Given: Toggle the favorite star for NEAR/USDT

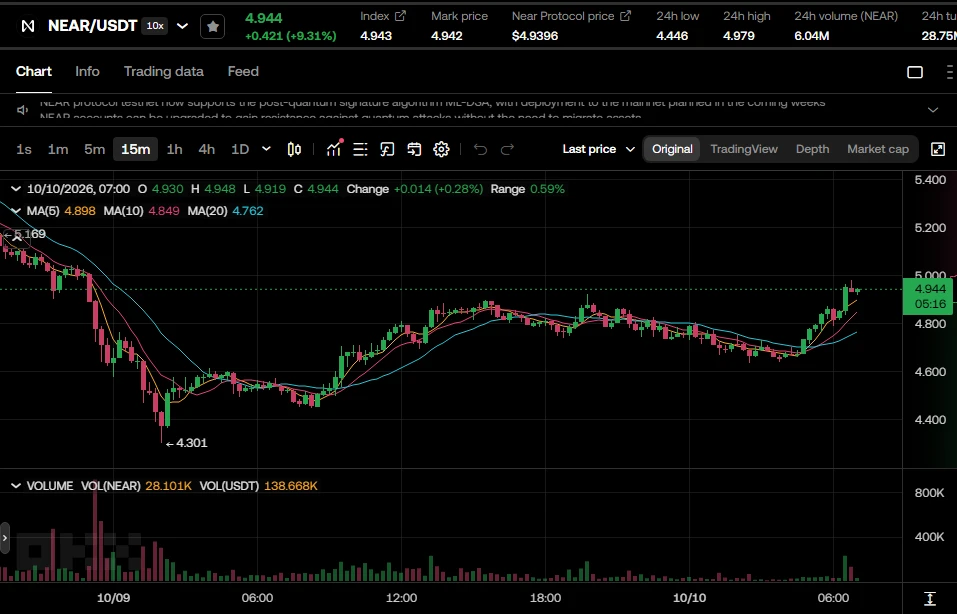Looking at the screenshot, I should pyautogui.click(x=212, y=26).
